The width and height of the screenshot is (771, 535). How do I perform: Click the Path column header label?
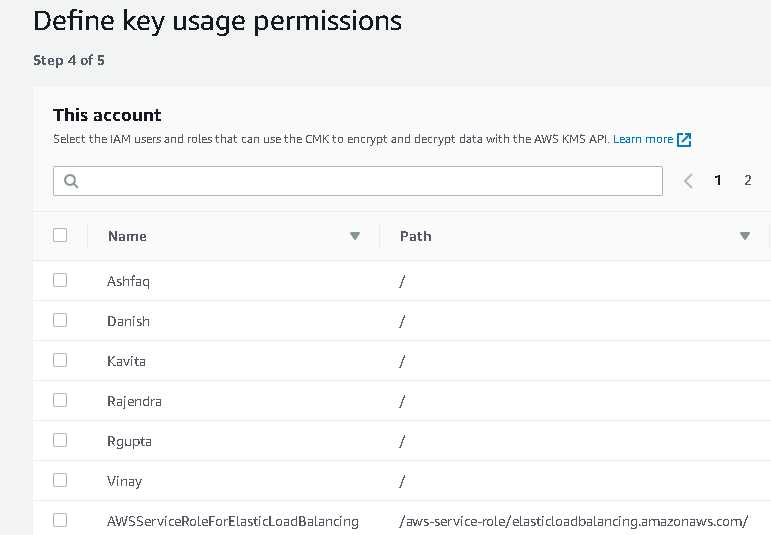(416, 236)
